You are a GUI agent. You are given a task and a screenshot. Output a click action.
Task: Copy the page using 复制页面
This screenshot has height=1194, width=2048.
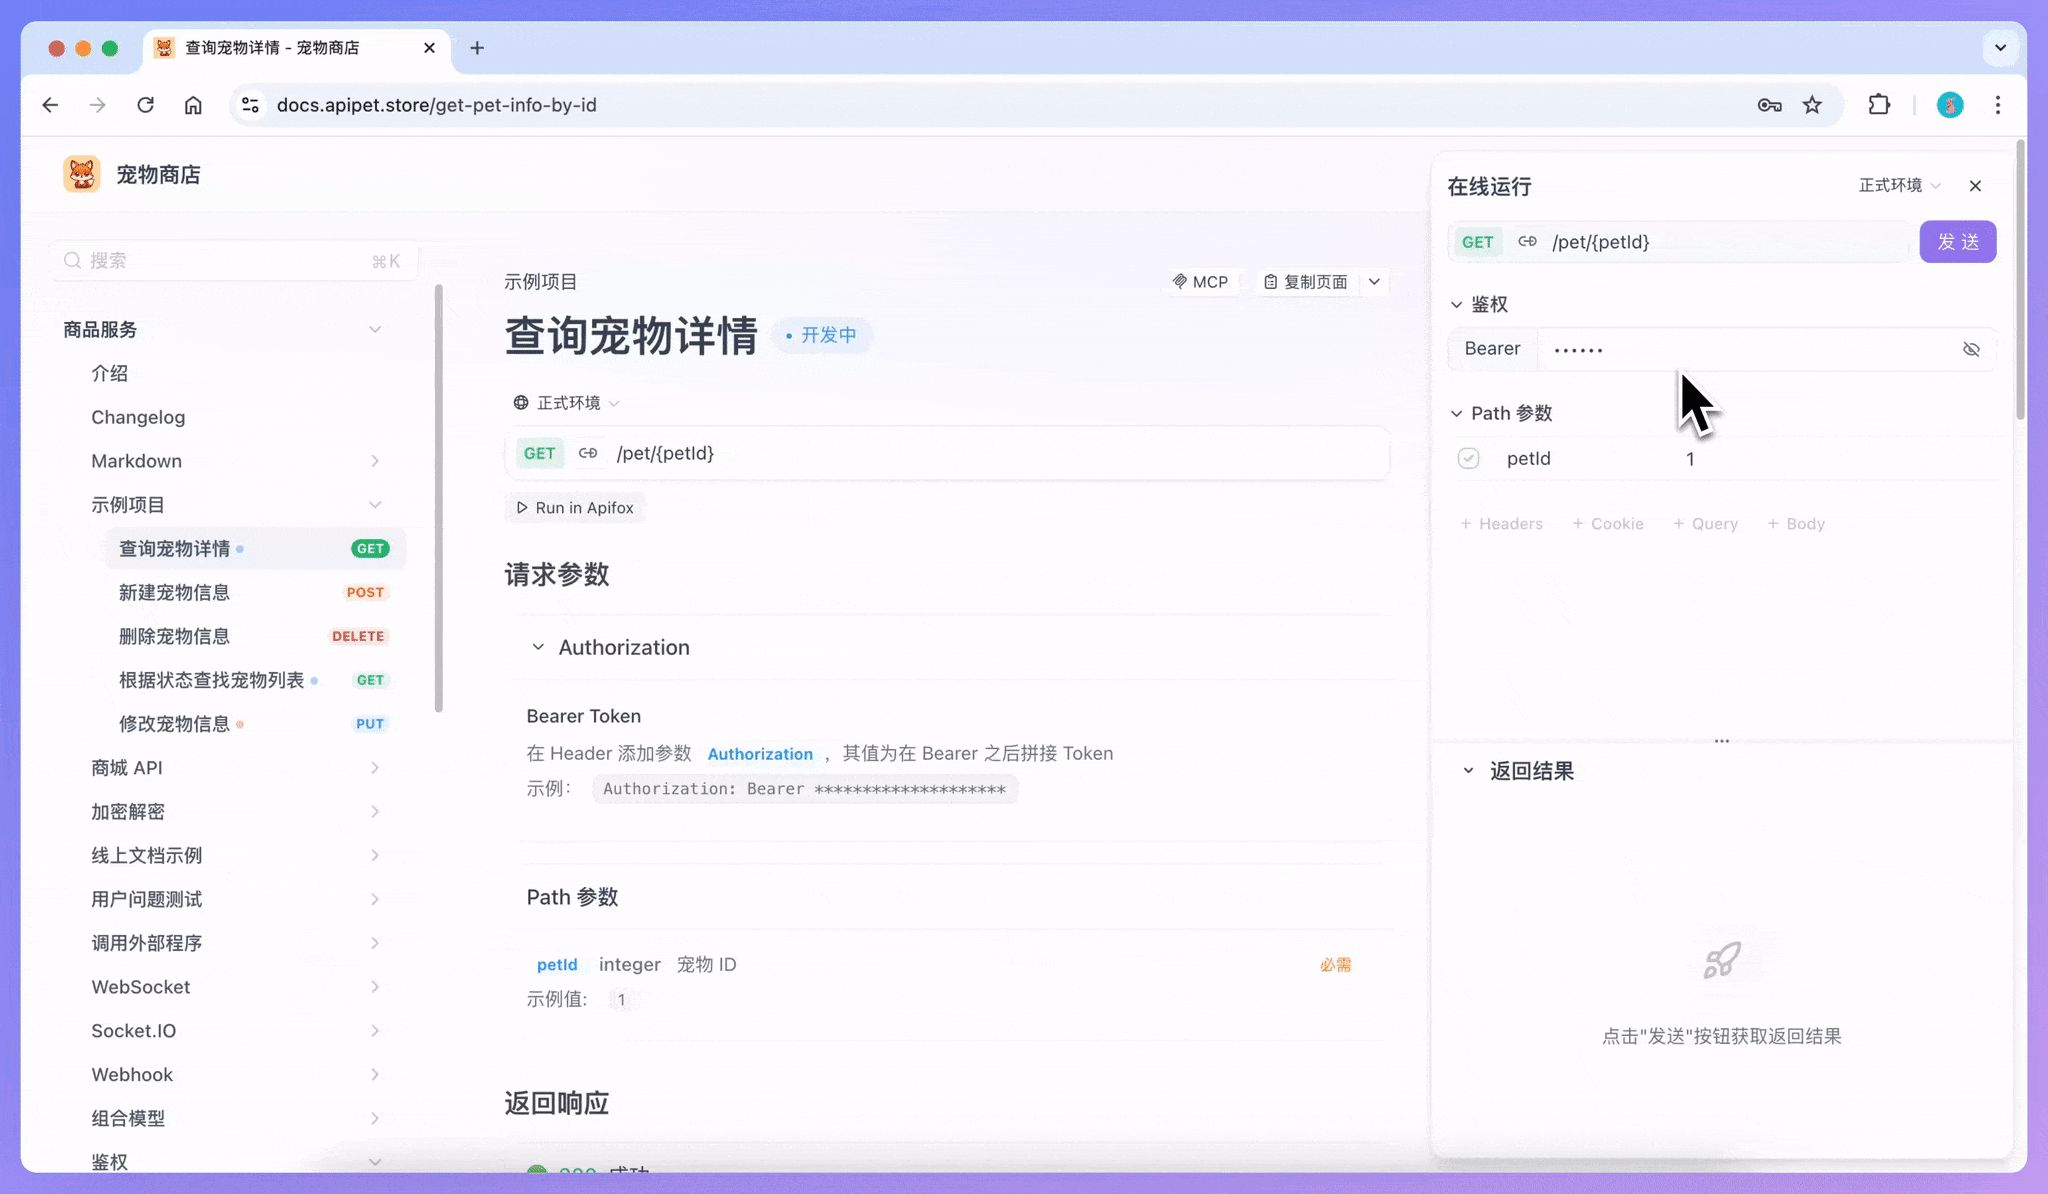coord(1311,282)
